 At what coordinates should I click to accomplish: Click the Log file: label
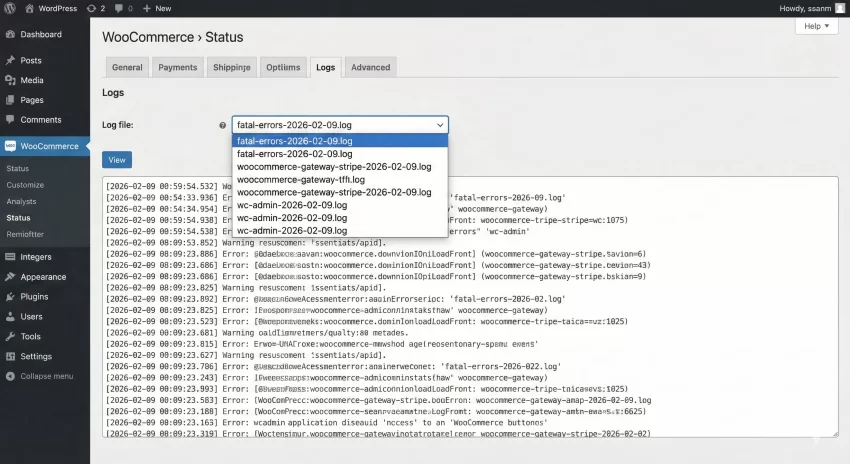pyautogui.click(x=118, y=125)
